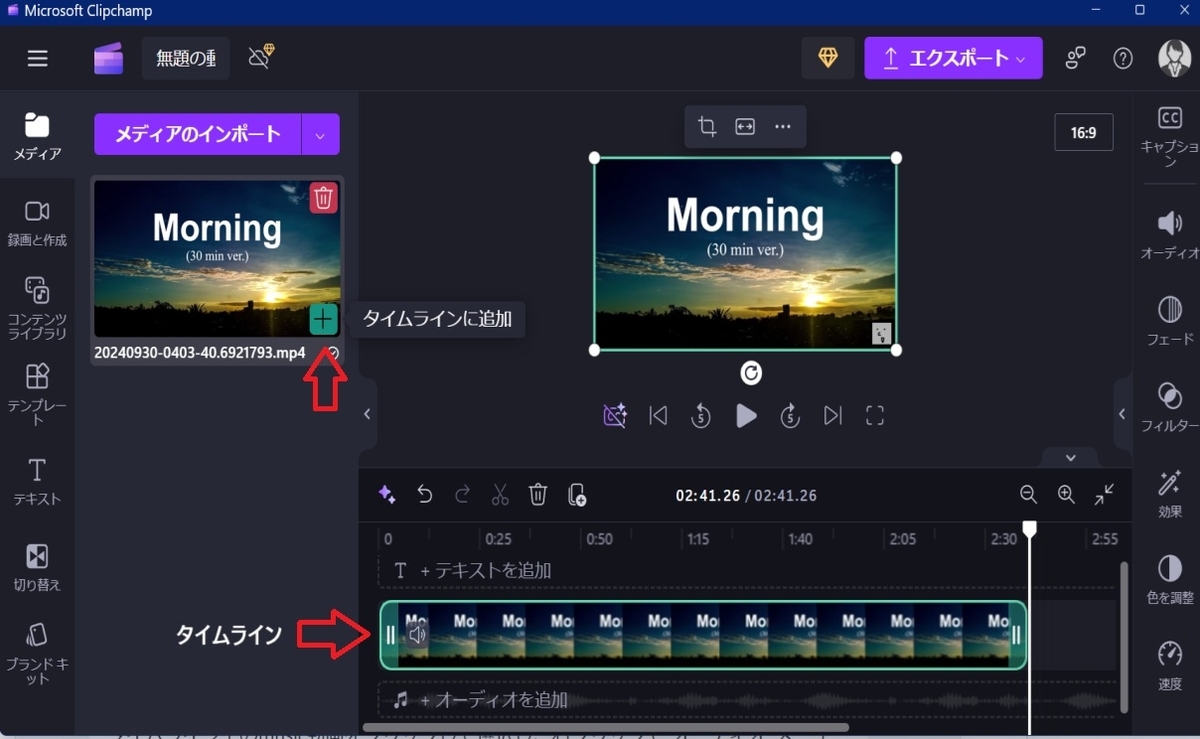Click the + テキストを追加 track
The height and width of the screenshot is (739, 1200).
(747, 570)
